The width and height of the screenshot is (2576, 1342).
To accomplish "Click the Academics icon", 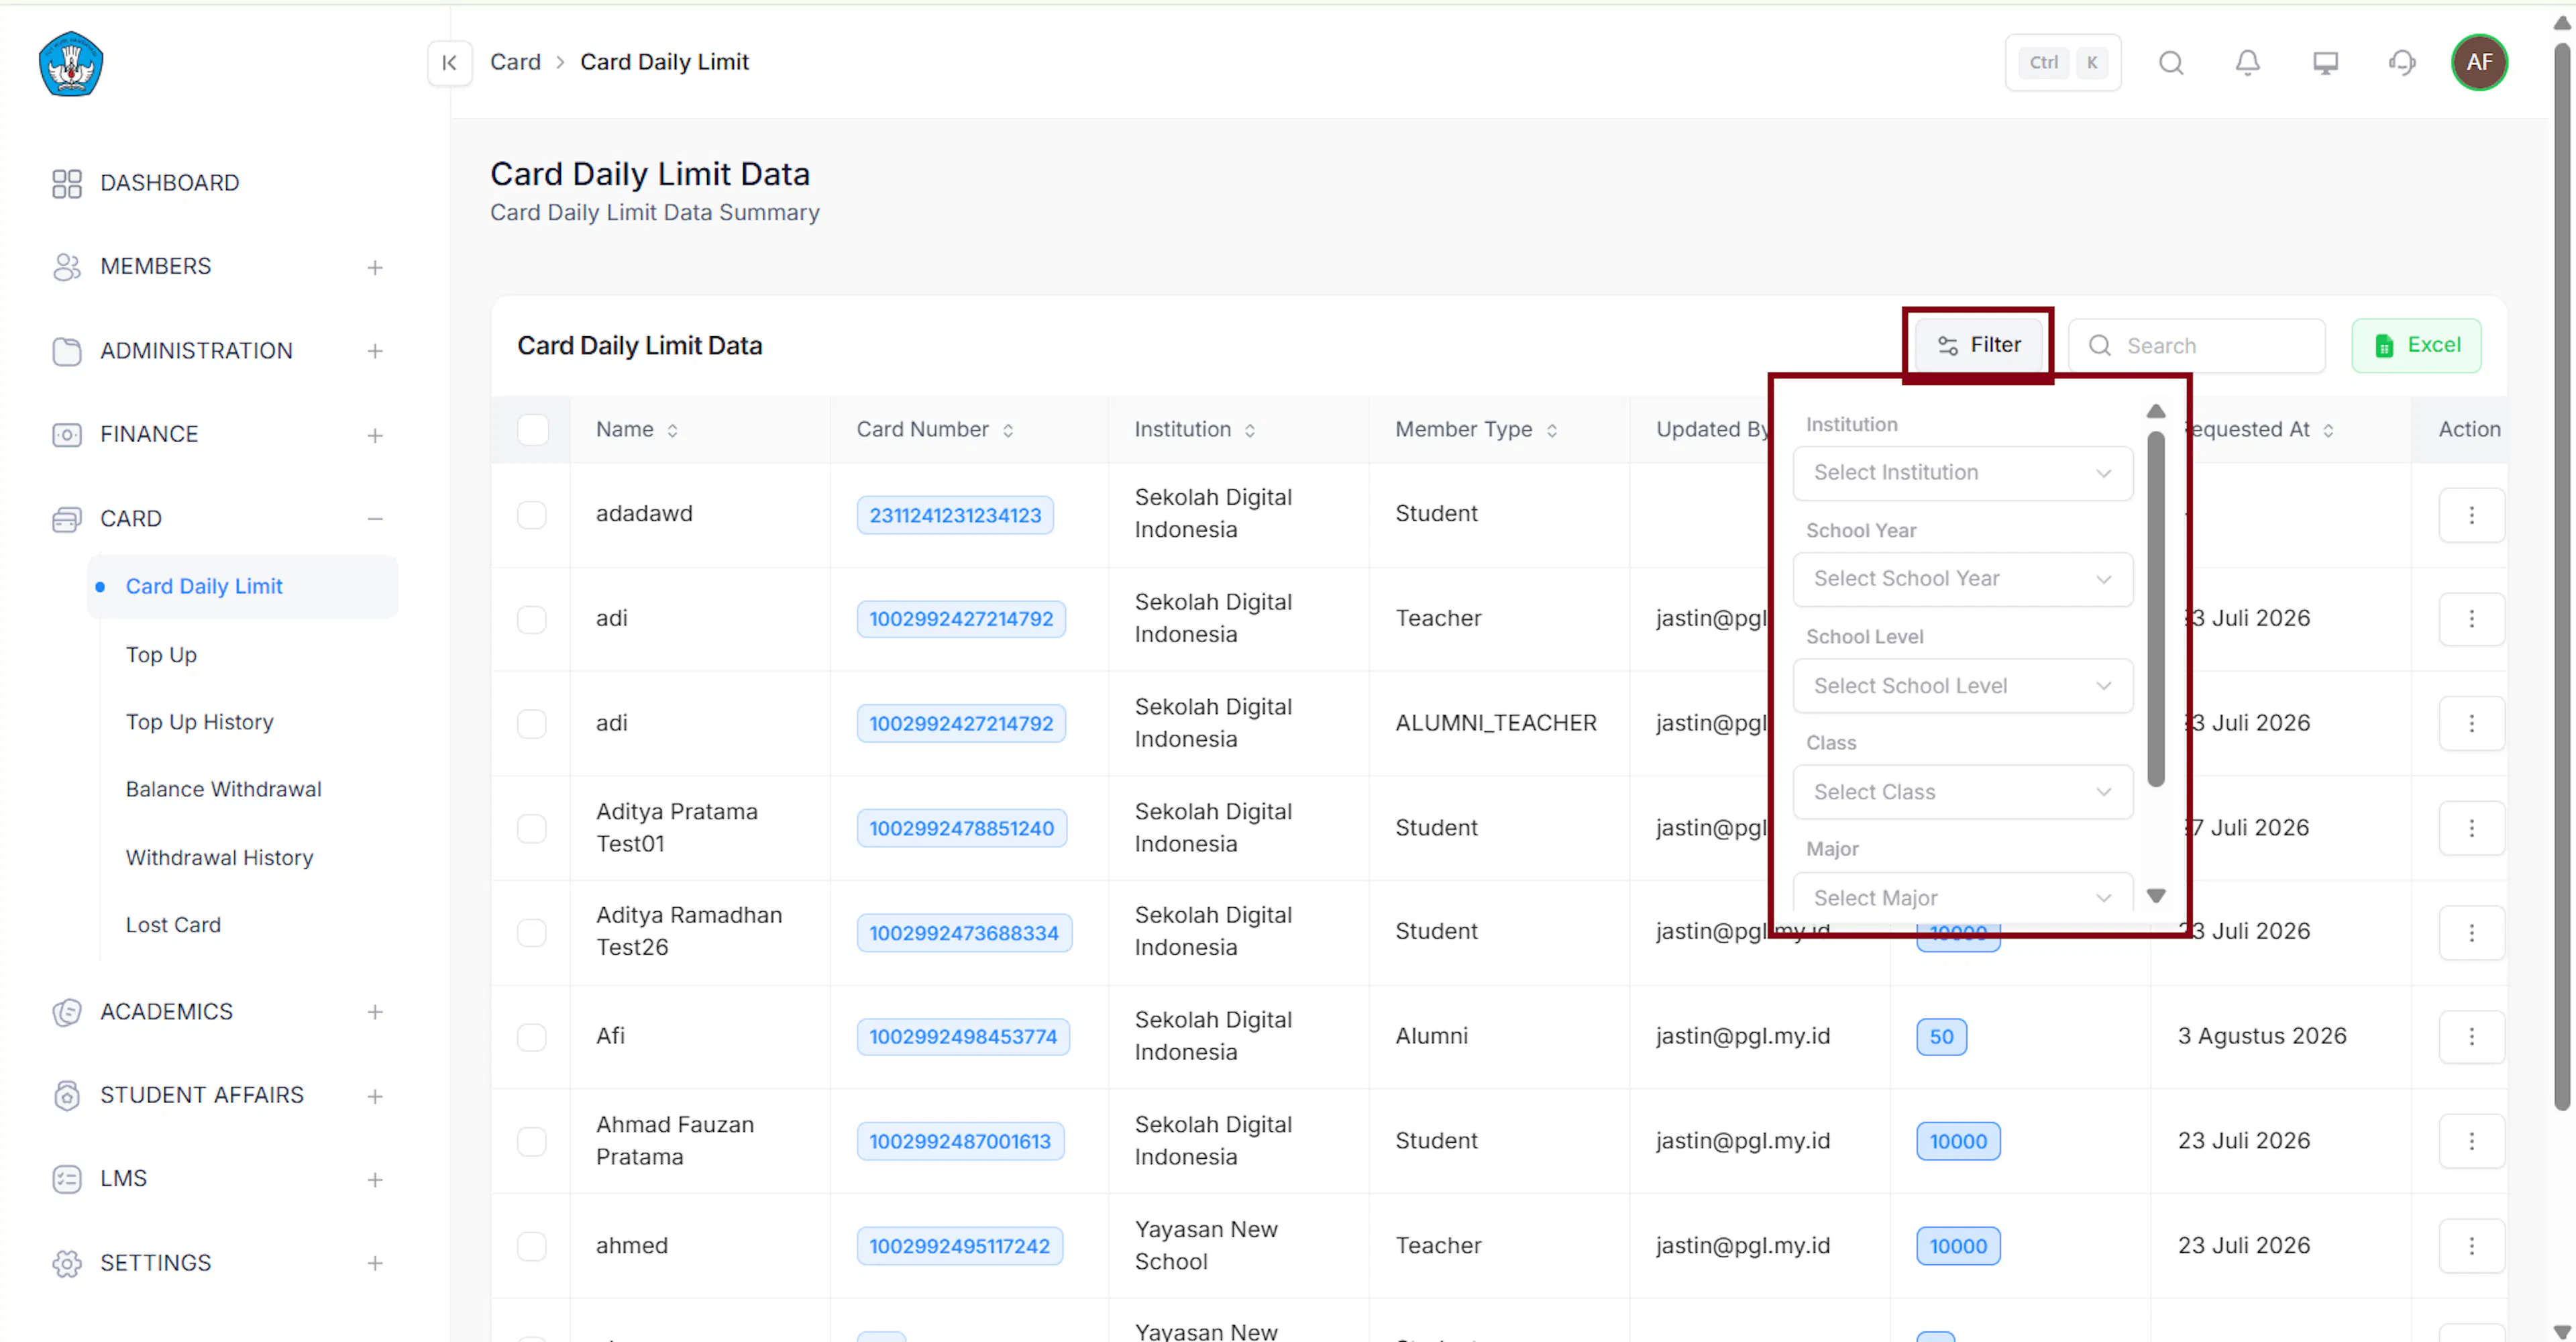I will tap(67, 1012).
